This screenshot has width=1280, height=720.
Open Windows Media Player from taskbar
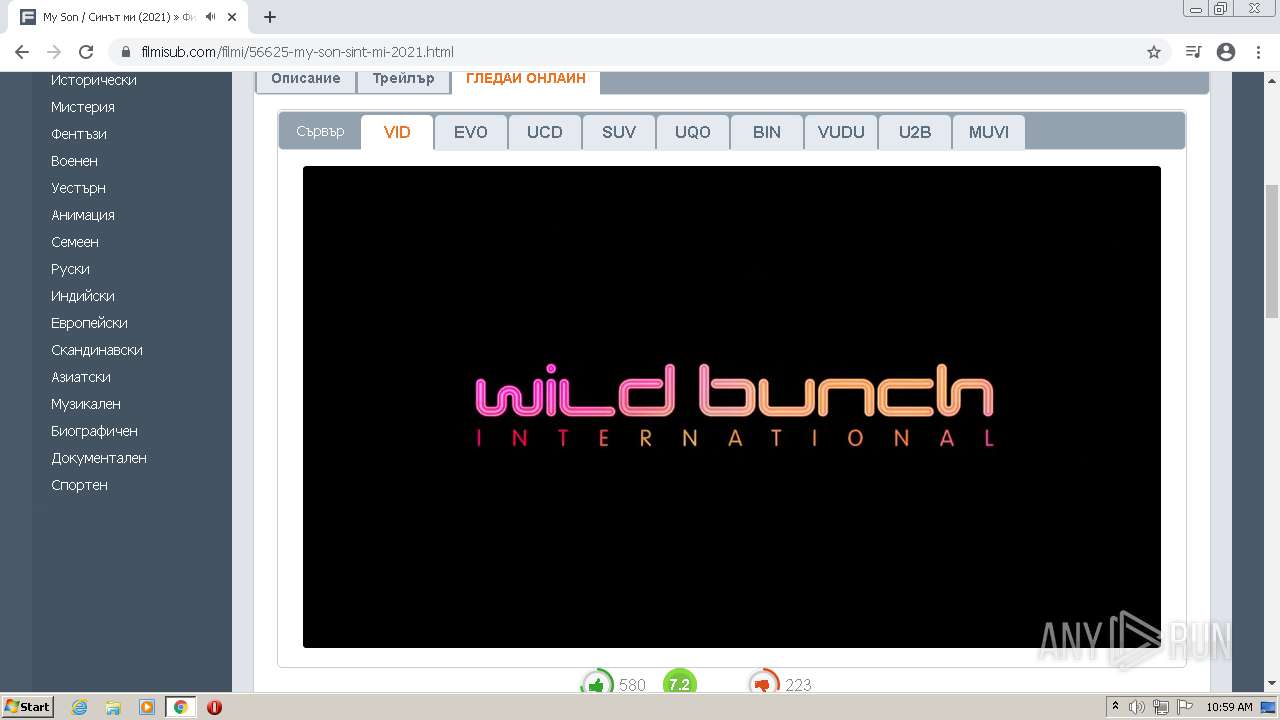pos(146,707)
